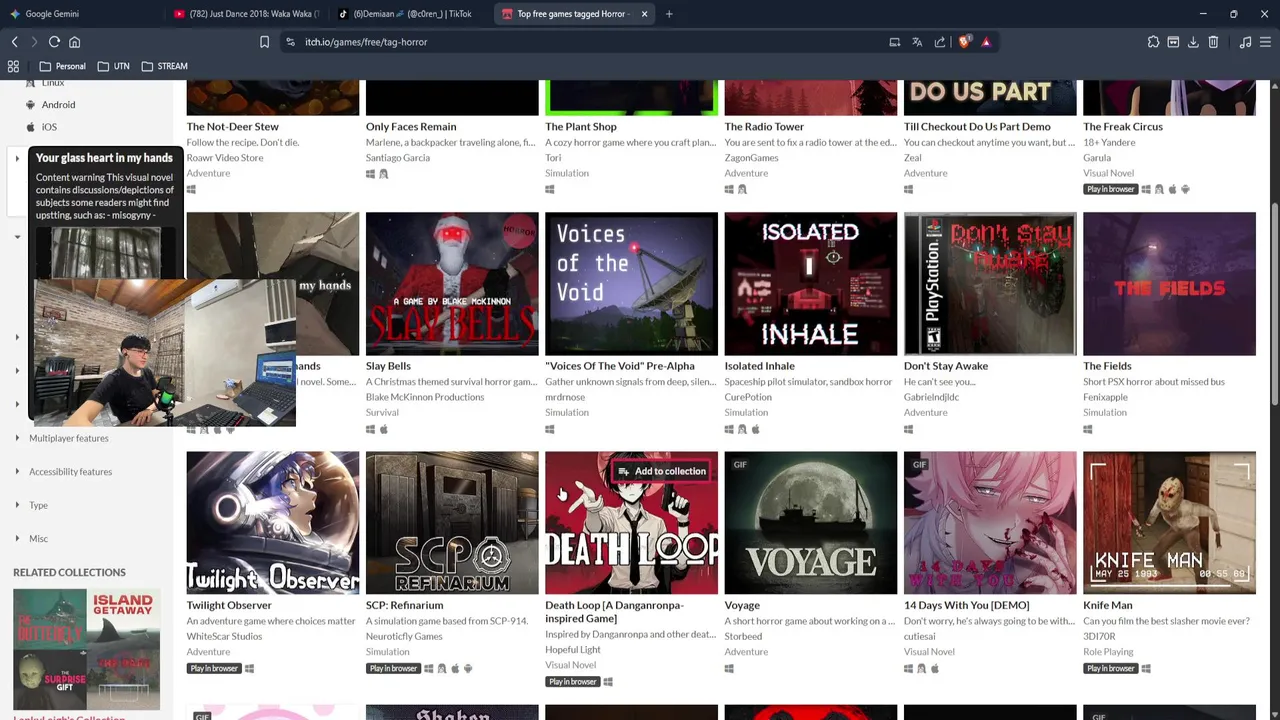Click Windows icon under The Fields
This screenshot has width=1280, height=720.
(x=1088, y=429)
